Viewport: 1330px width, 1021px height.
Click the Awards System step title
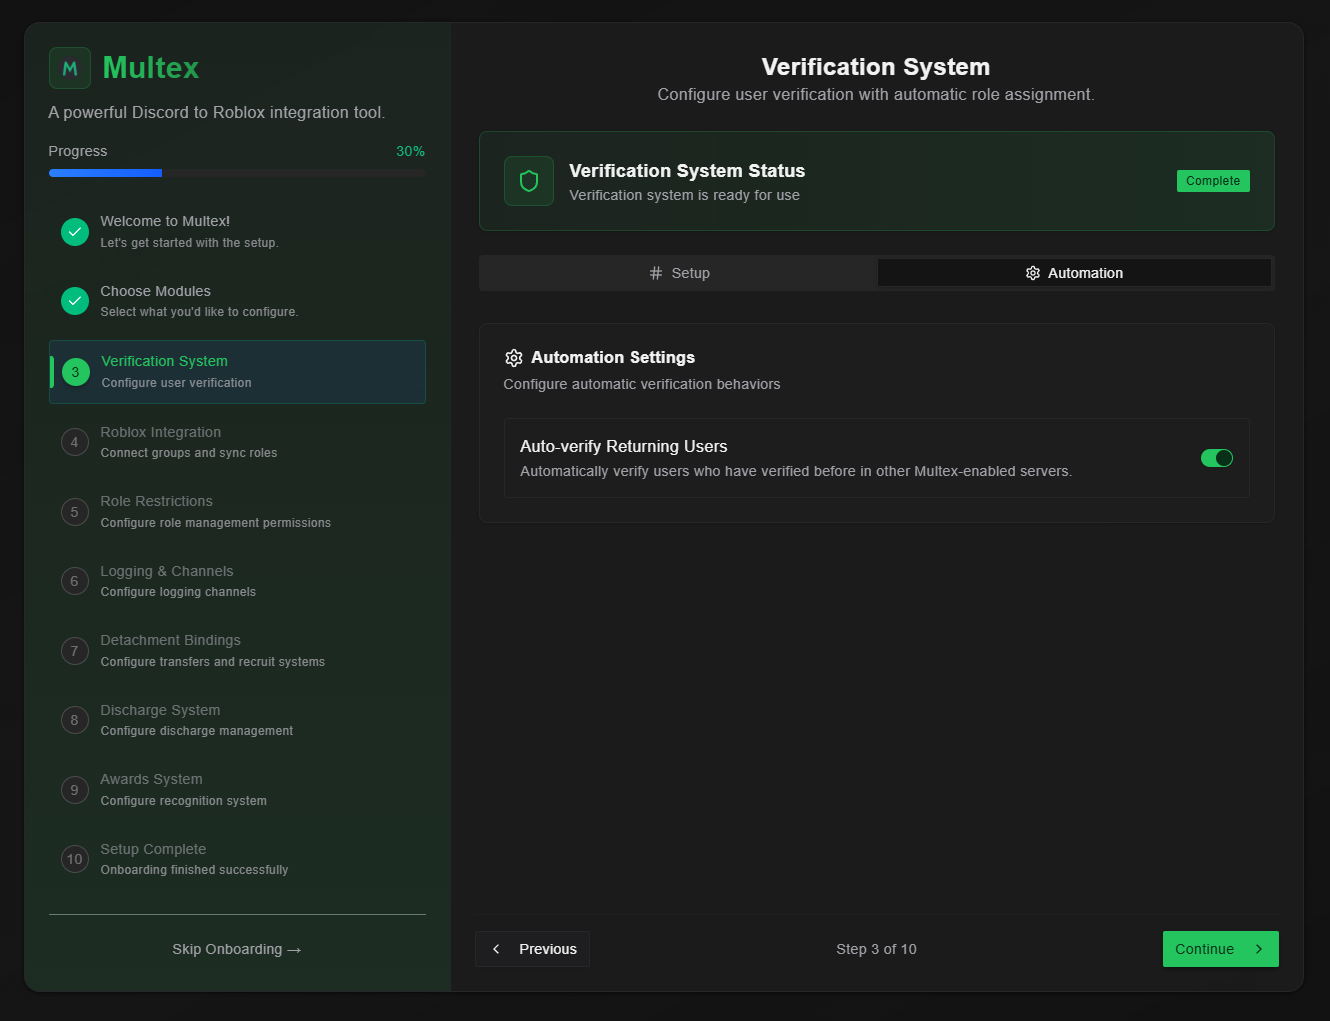click(151, 779)
